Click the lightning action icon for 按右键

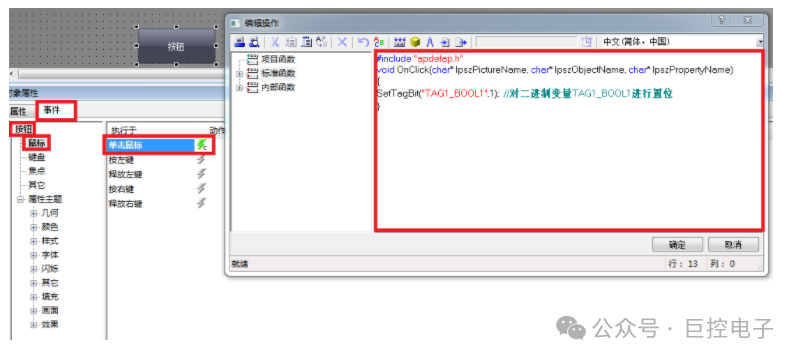[x=202, y=189]
